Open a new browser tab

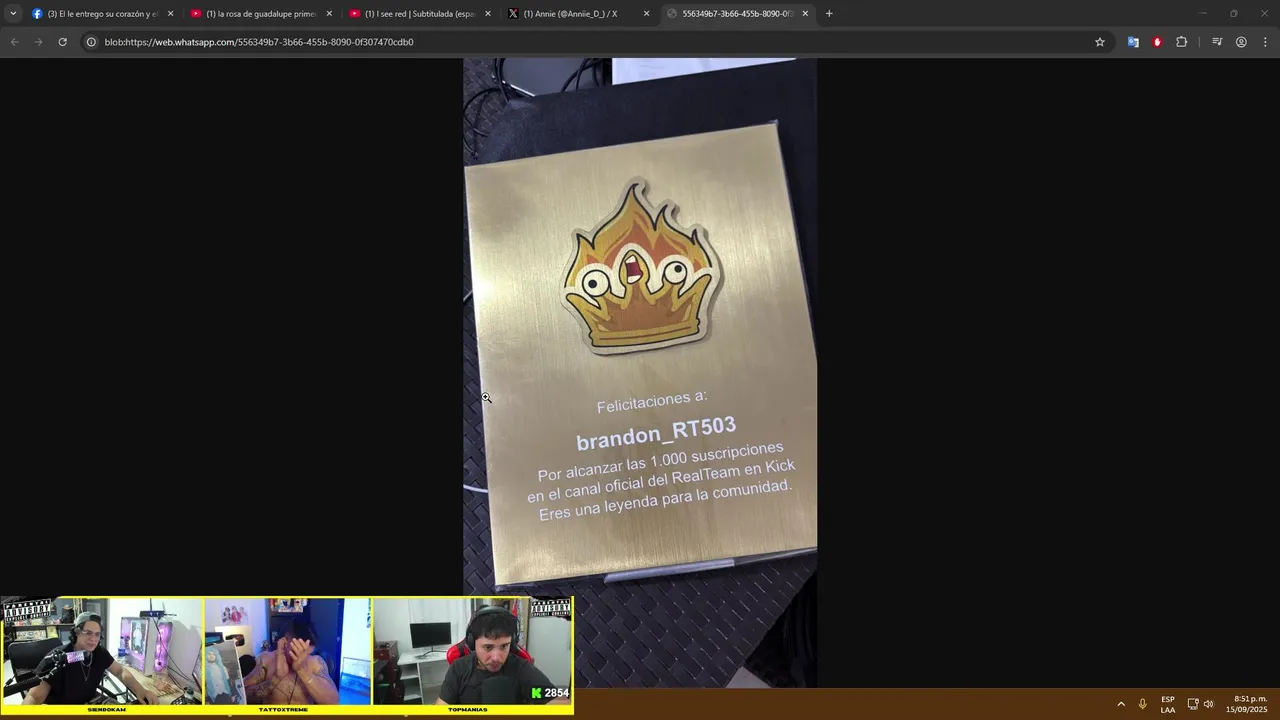(829, 14)
